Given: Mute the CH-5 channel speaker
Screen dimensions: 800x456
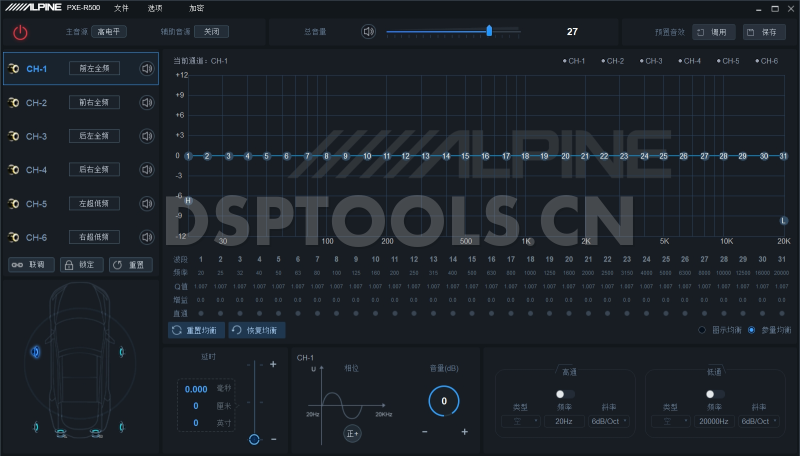Looking at the screenshot, I should click(x=147, y=204).
